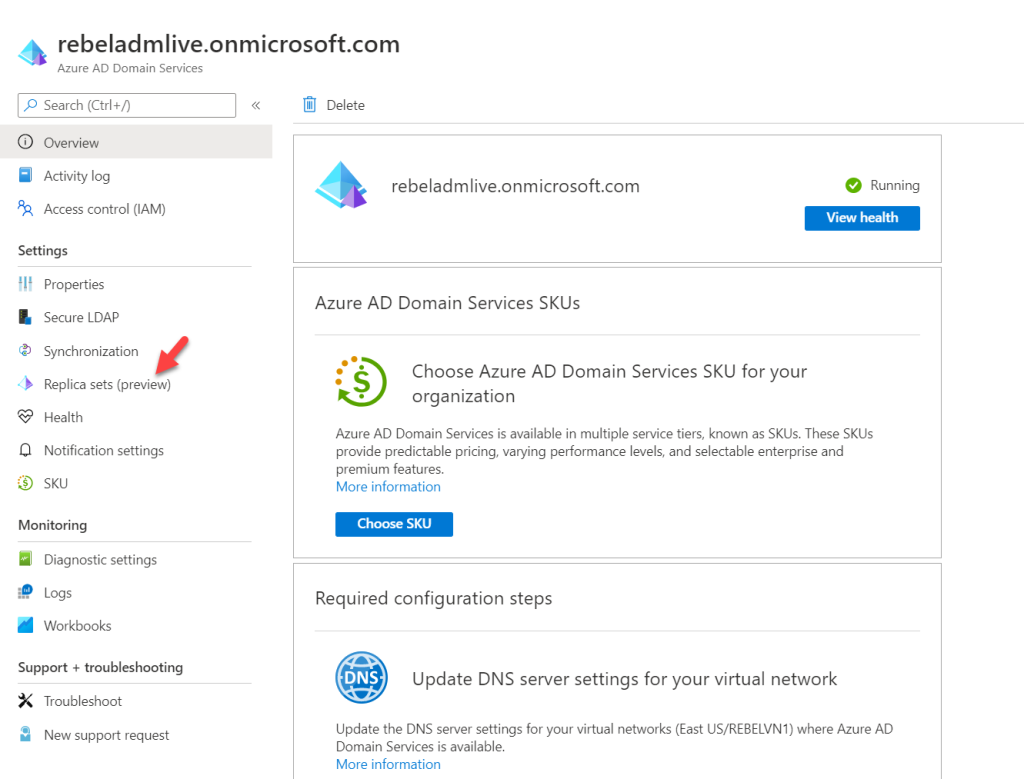Click the Access control (IAM) people icon
Viewport: 1024px width, 779px height.
(25, 208)
